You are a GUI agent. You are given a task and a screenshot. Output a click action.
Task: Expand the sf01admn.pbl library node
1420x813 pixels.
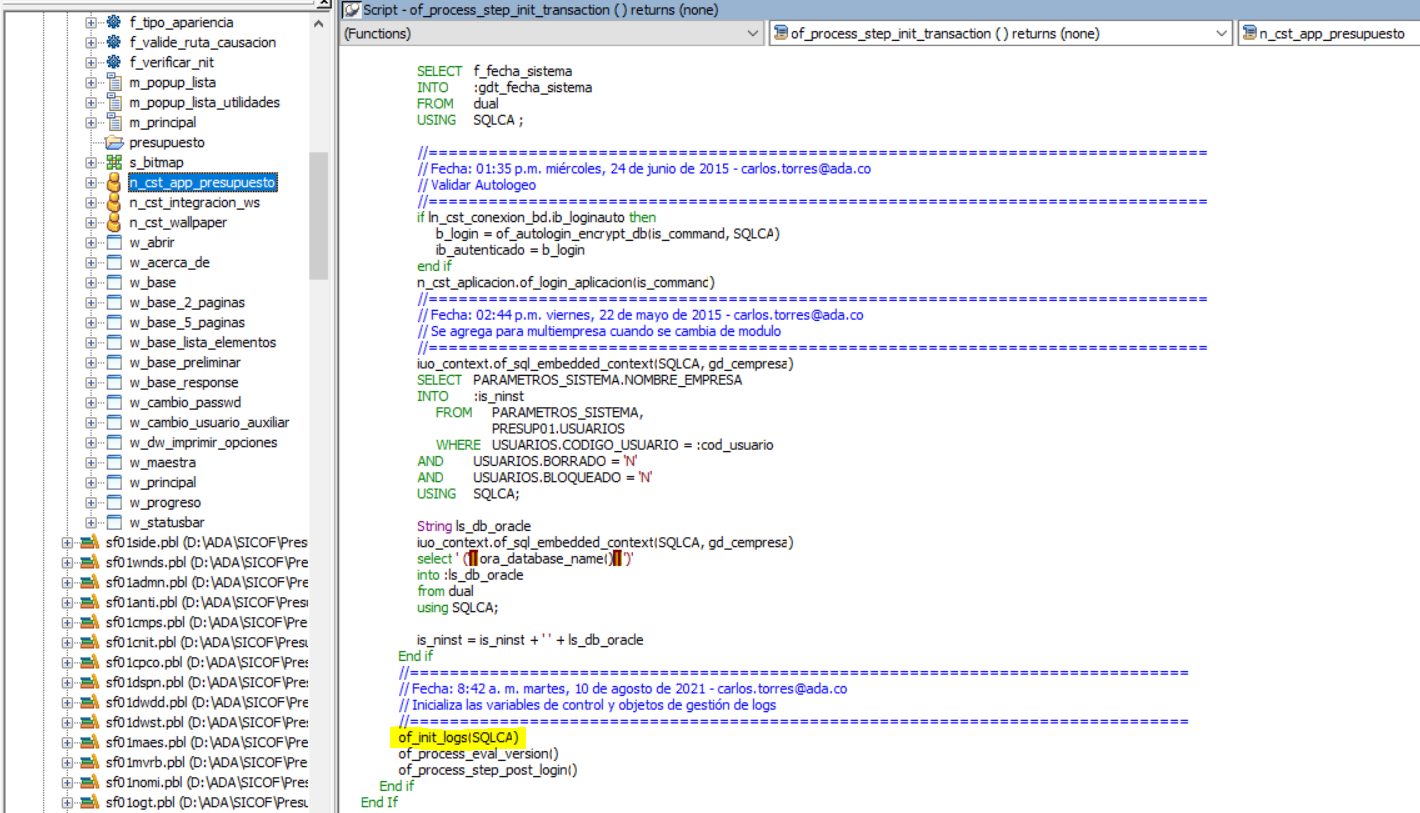click(68, 582)
